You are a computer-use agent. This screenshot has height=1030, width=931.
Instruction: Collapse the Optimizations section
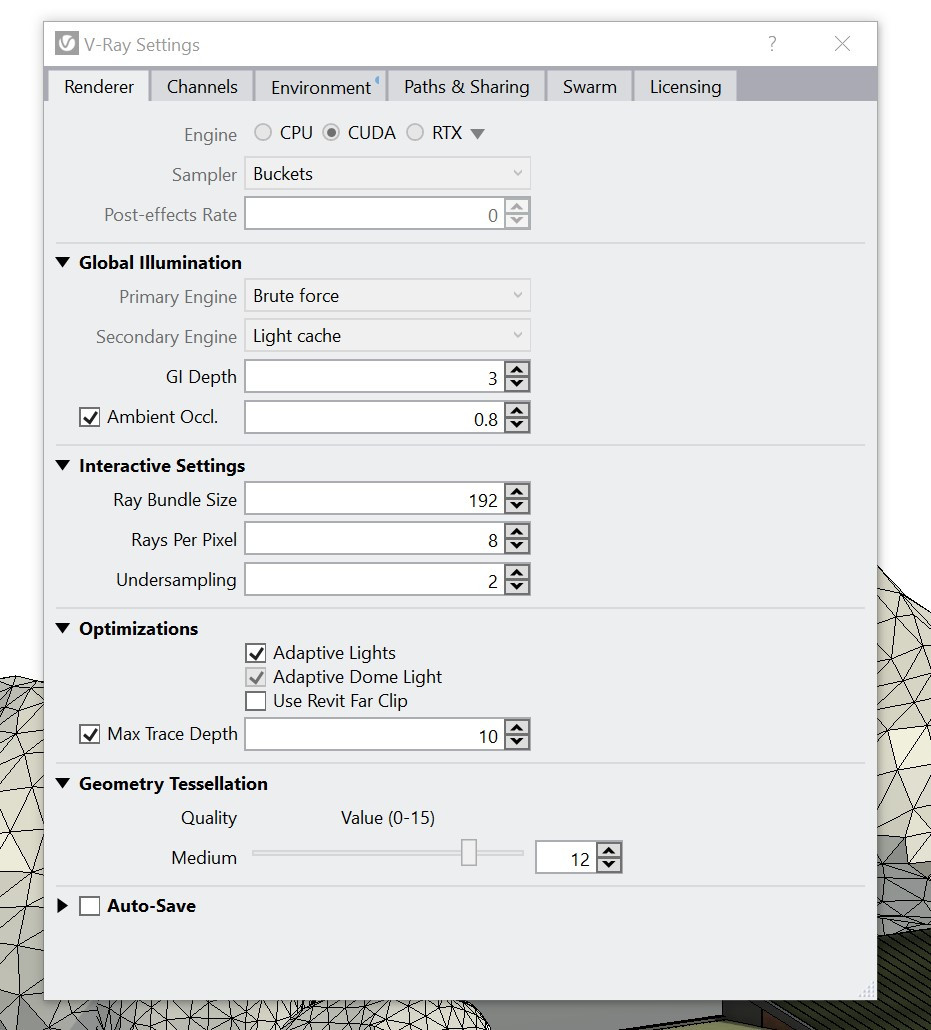pos(63,628)
